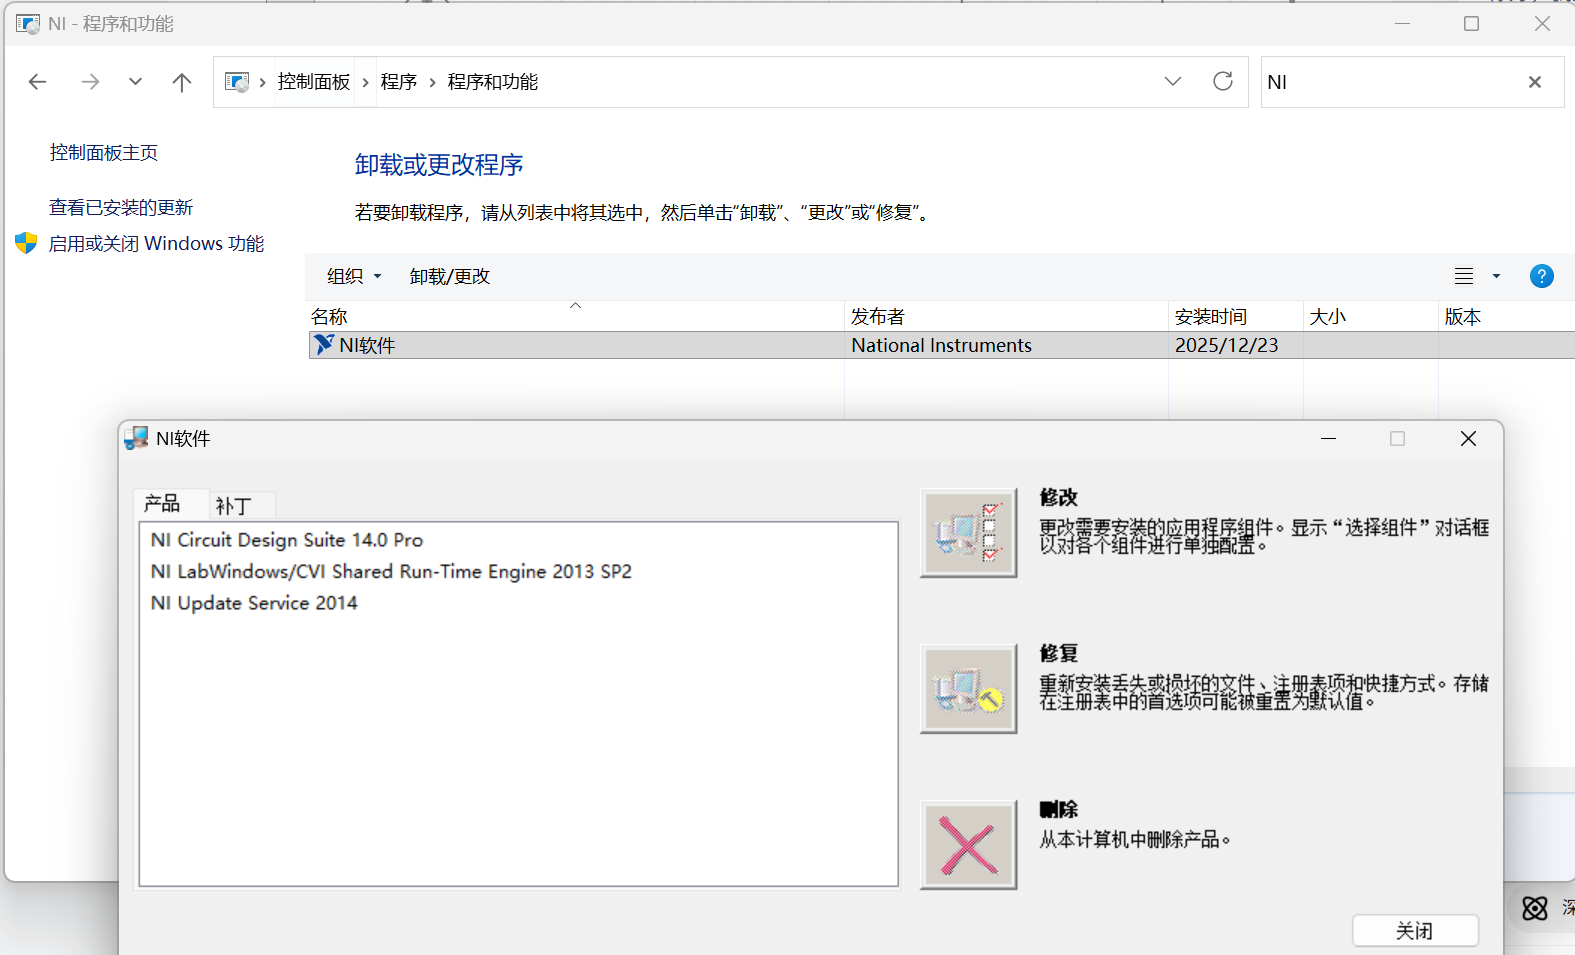Select NI Circuit Design Suite 14.0 Pro

click(287, 540)
